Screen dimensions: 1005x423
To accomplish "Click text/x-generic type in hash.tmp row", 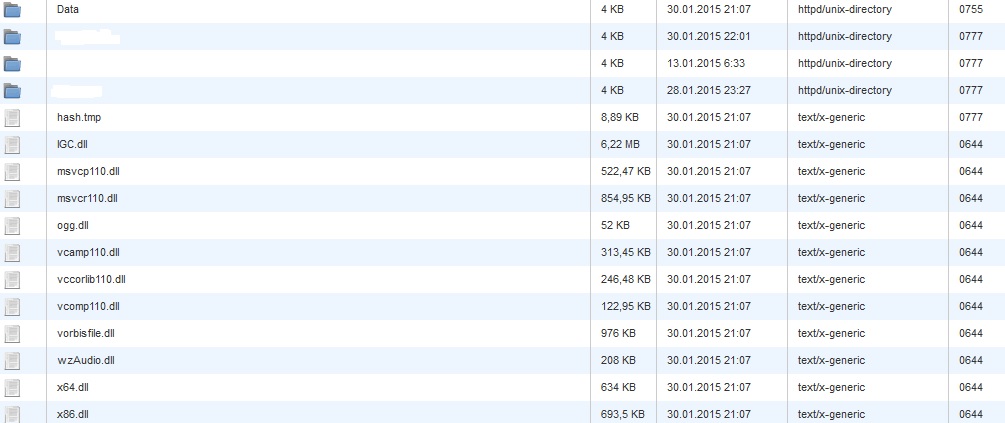I will (831, 117).
